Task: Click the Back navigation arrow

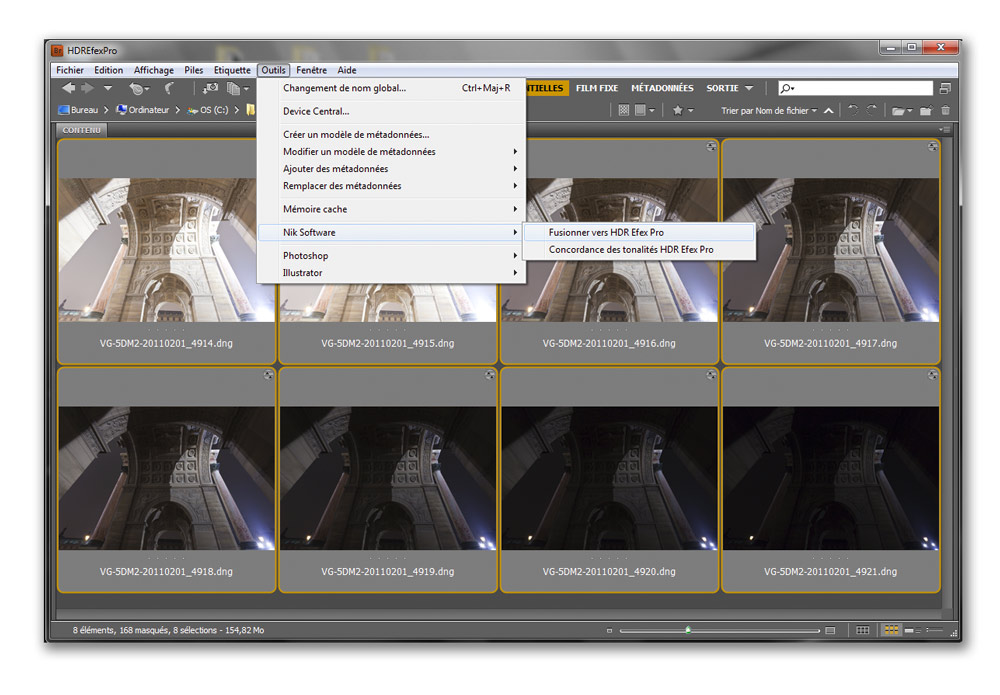Action: (x=68, y=88)
